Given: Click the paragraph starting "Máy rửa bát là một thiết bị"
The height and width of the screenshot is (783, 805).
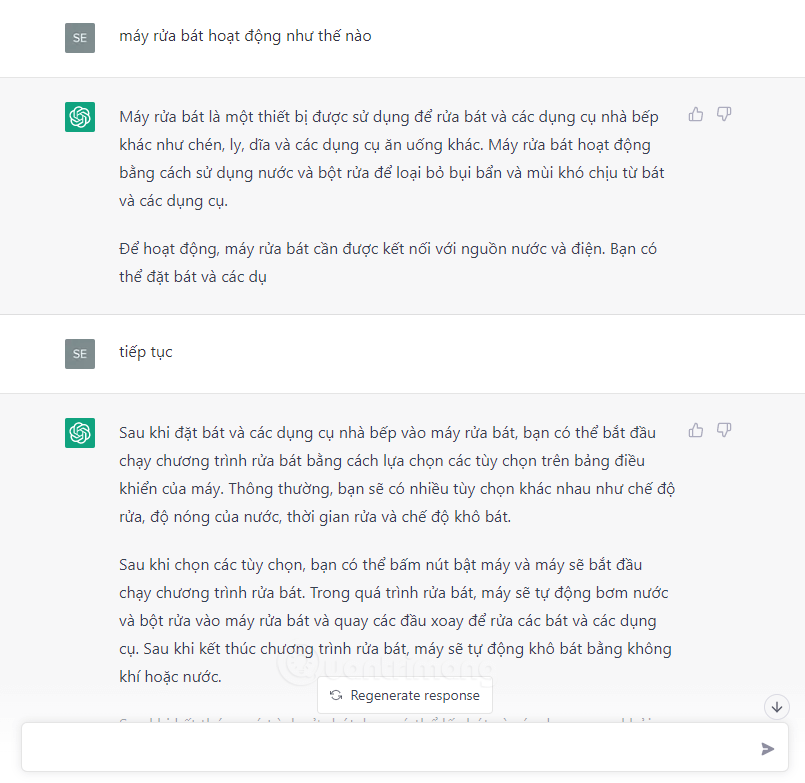Looking at the screenshot, I should click(392, 159).
